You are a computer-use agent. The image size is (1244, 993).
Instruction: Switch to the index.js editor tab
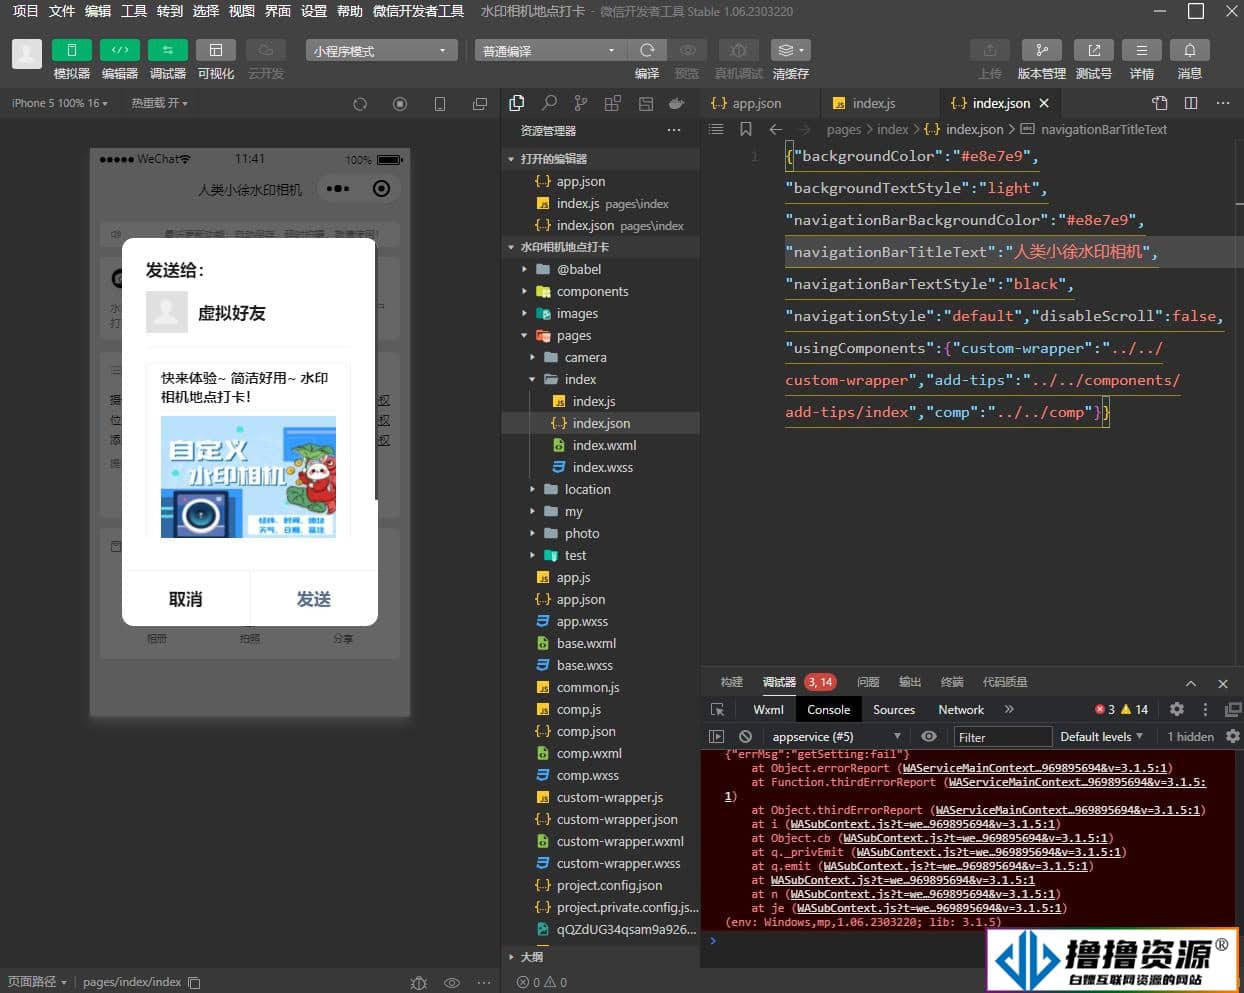(874, 103)
